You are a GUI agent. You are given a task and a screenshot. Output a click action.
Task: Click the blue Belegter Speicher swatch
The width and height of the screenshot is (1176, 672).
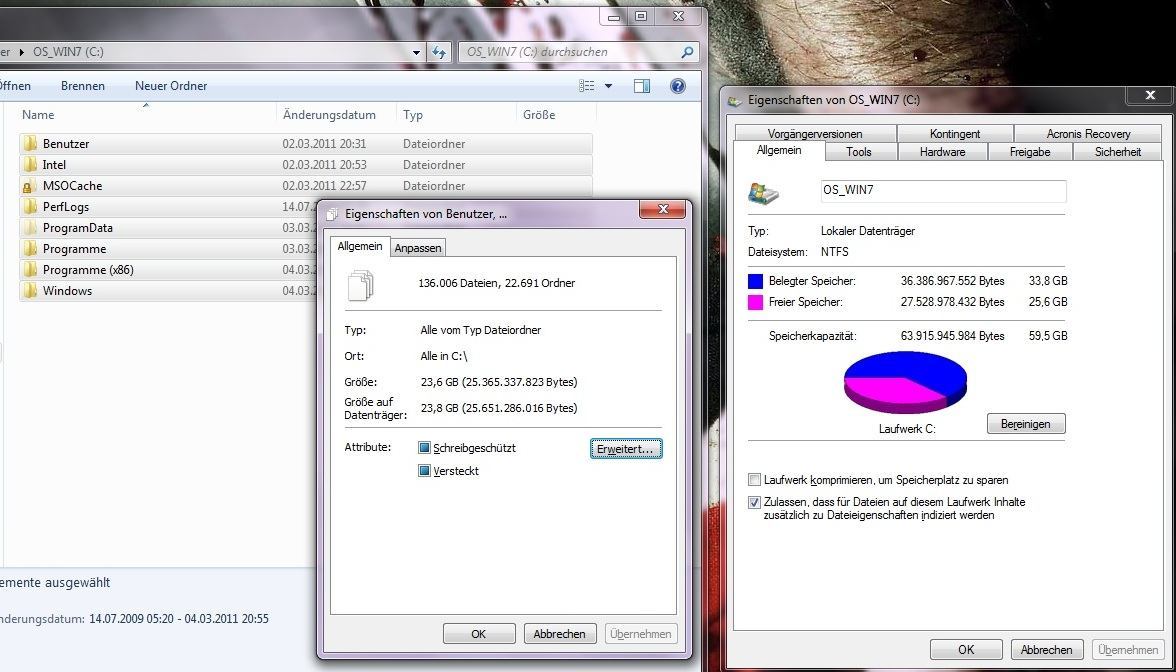click(x=755, y=281)
